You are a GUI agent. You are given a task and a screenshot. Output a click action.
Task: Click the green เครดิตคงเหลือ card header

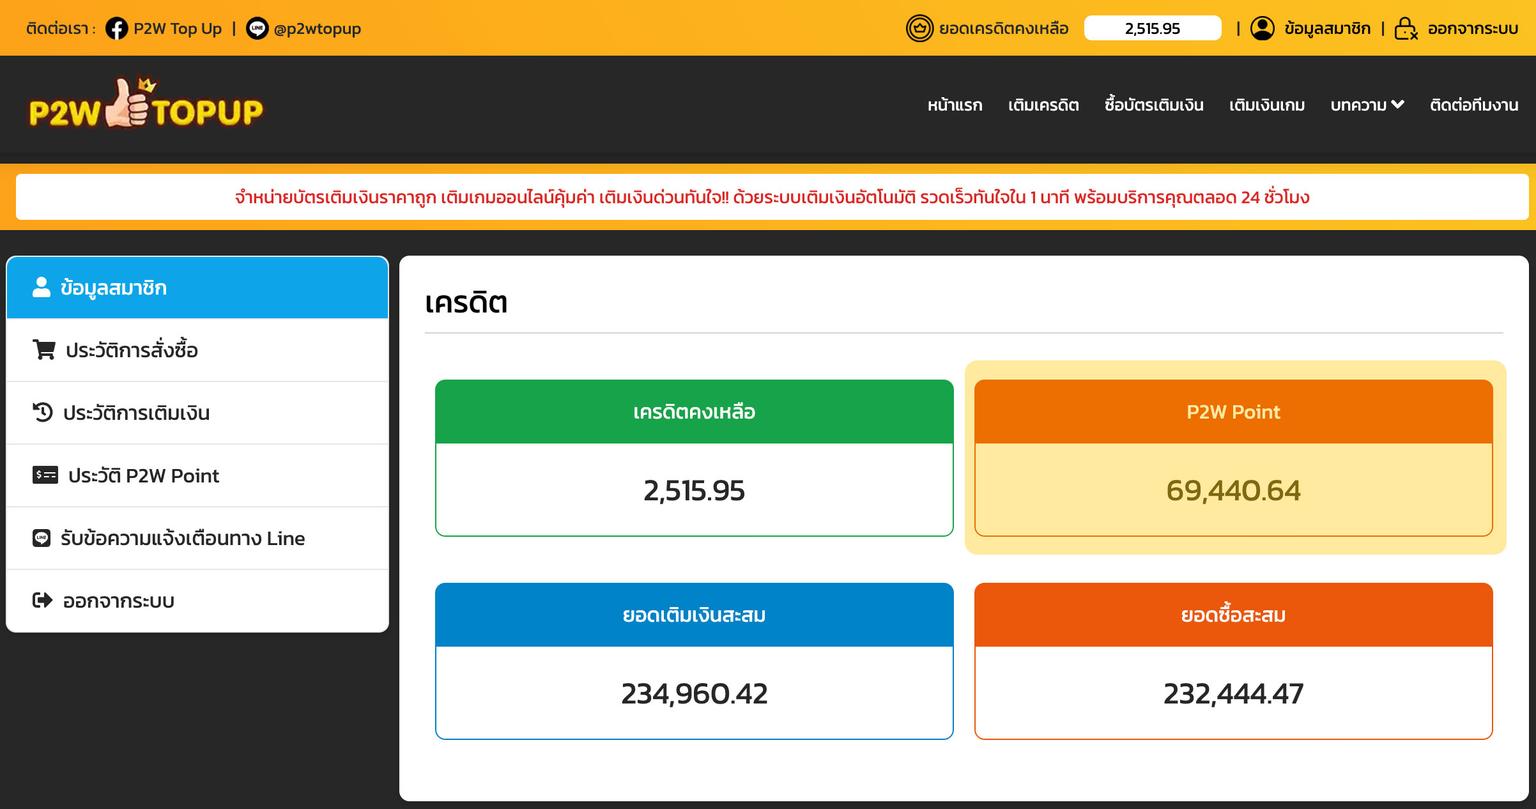tap(694, 412)
